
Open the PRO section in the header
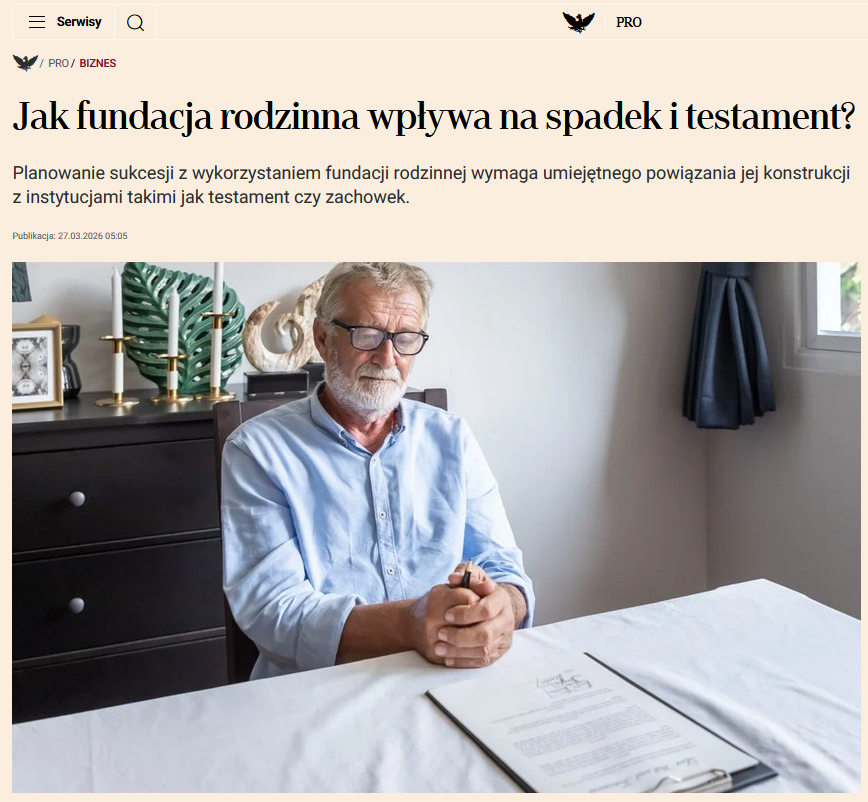click(x=629, y=22)
